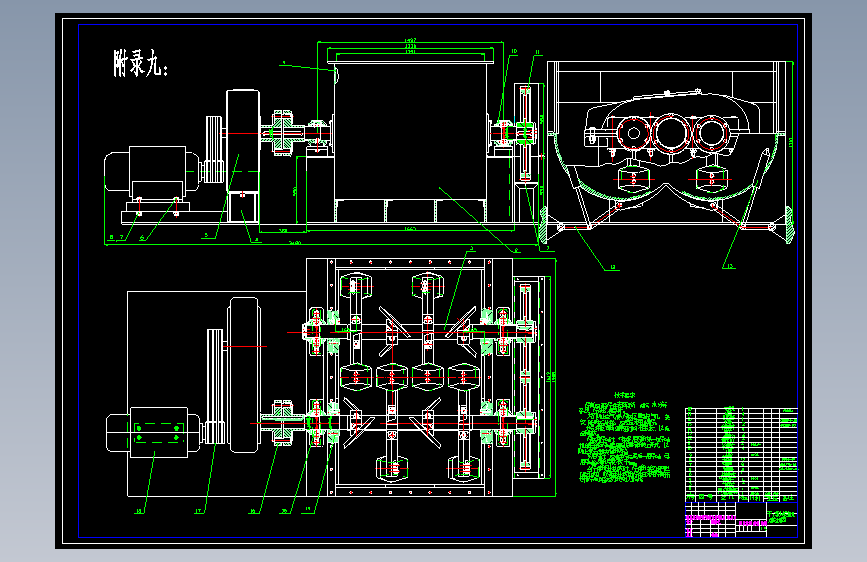Select the shaft coupling in the top view
This screenshot has height=562, width=867.
(283, 423)
